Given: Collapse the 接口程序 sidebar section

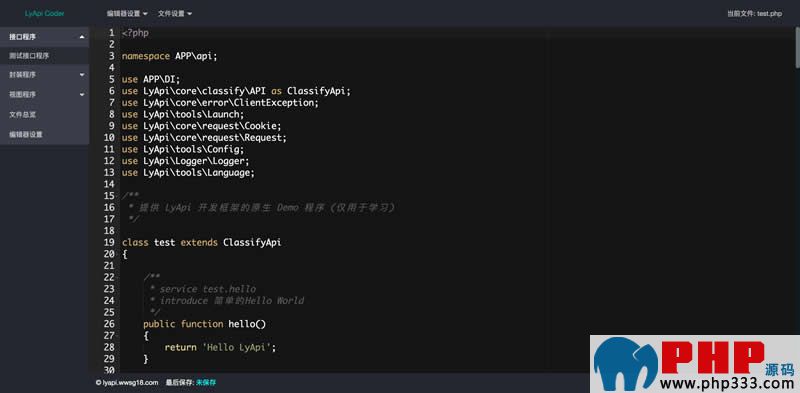Looking at the screenshot, I should click(44, 37).
